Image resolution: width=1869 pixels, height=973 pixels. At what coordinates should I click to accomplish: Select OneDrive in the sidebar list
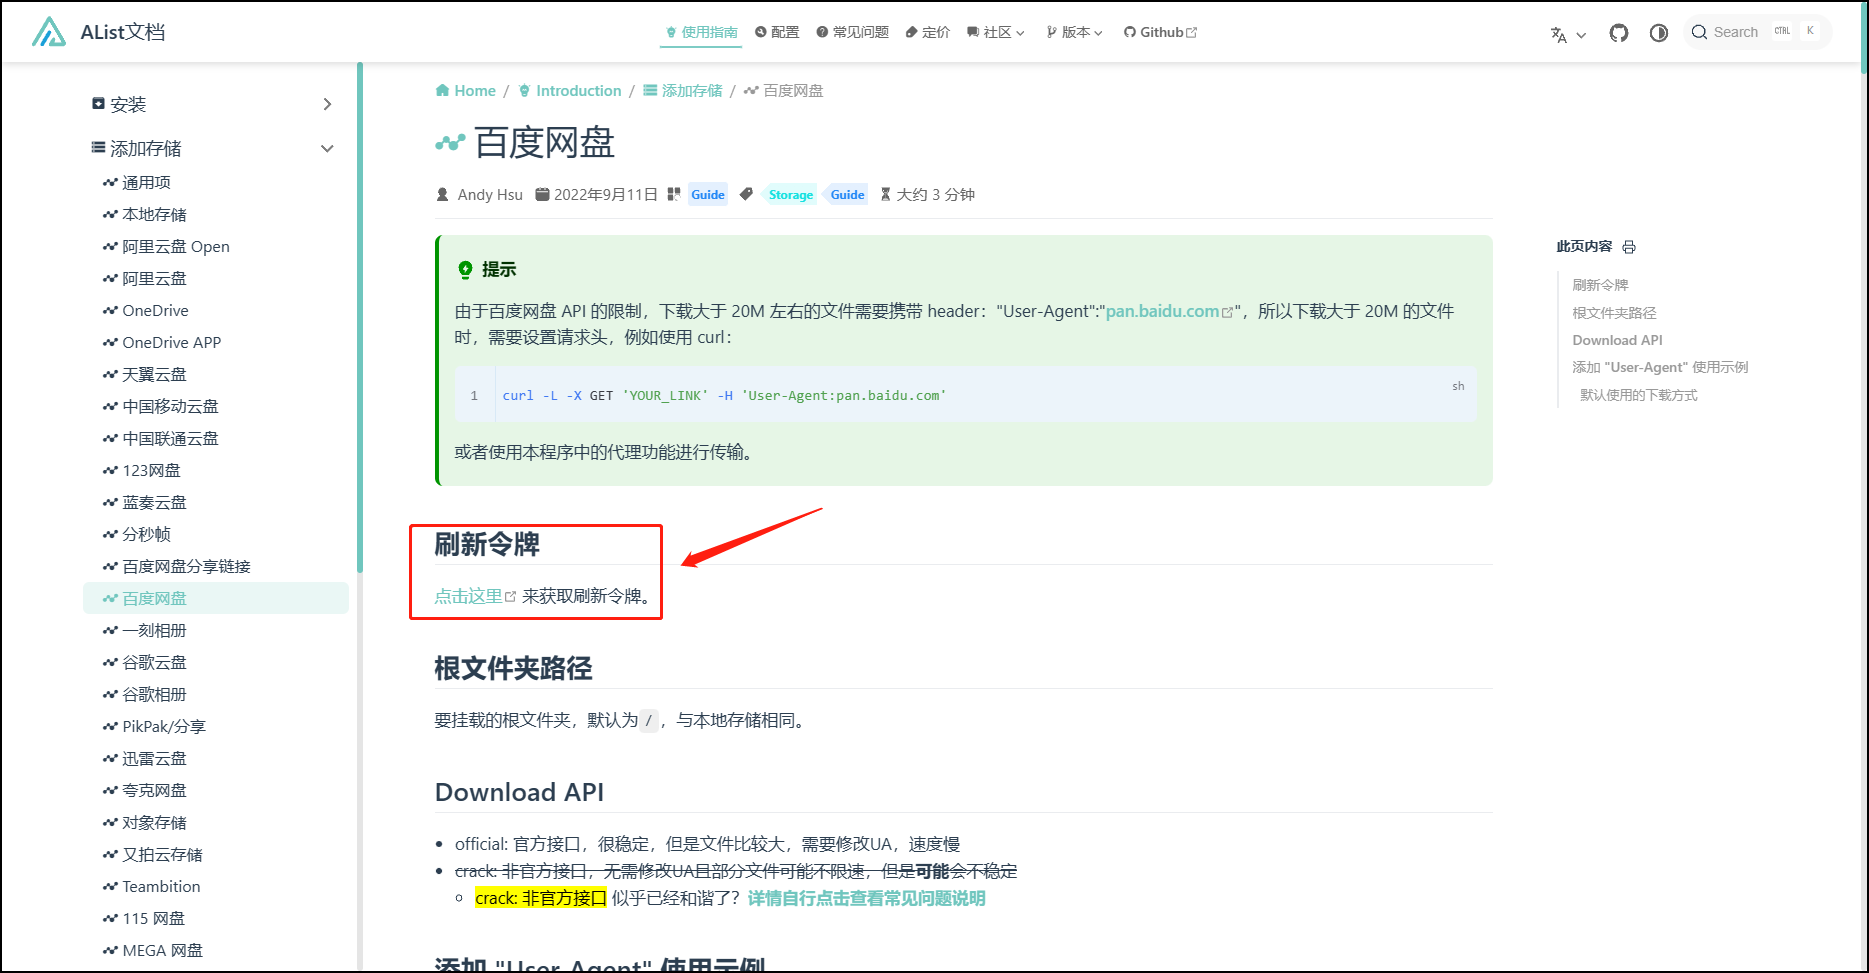coord(155,311)
